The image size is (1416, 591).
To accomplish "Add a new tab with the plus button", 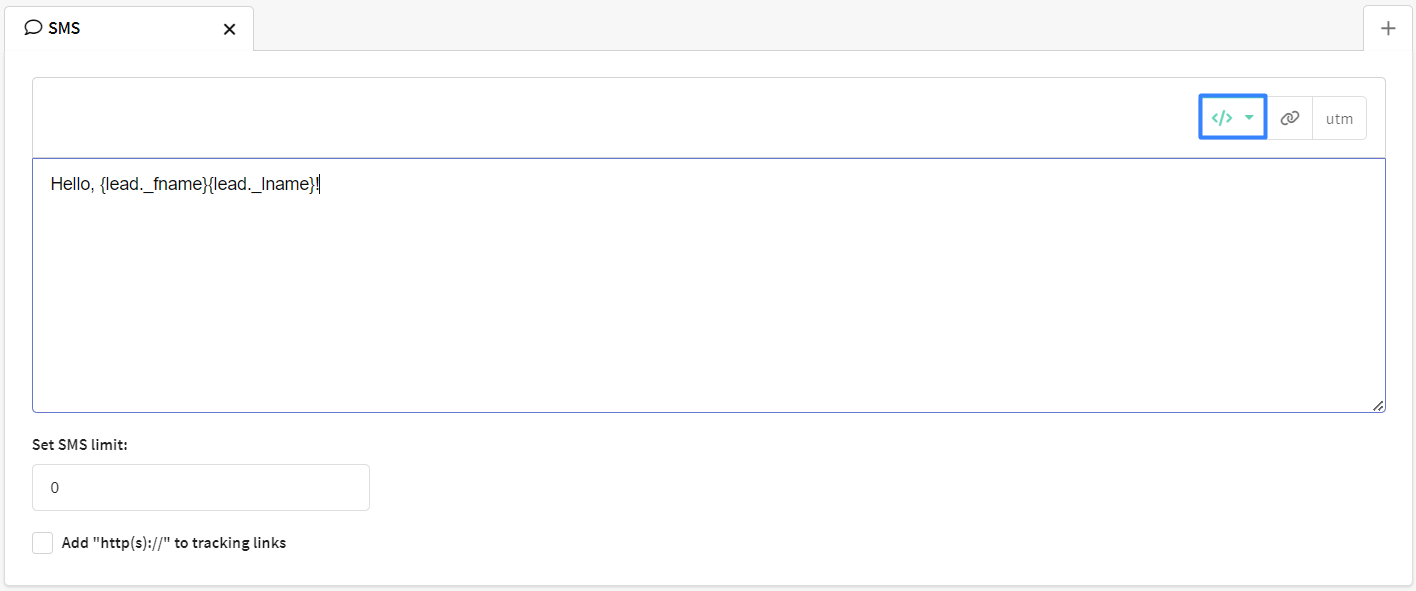I will click(1388, 28).
